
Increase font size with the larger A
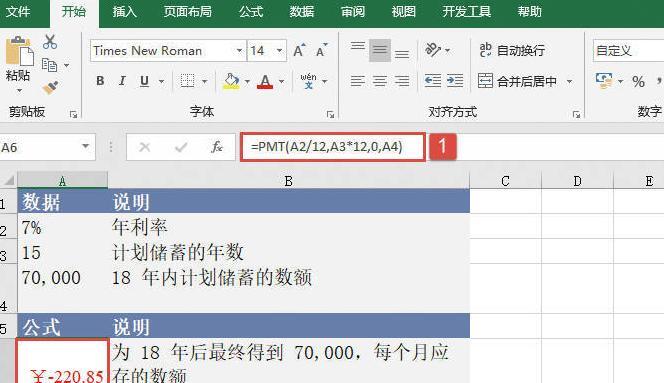pos(299,51)
